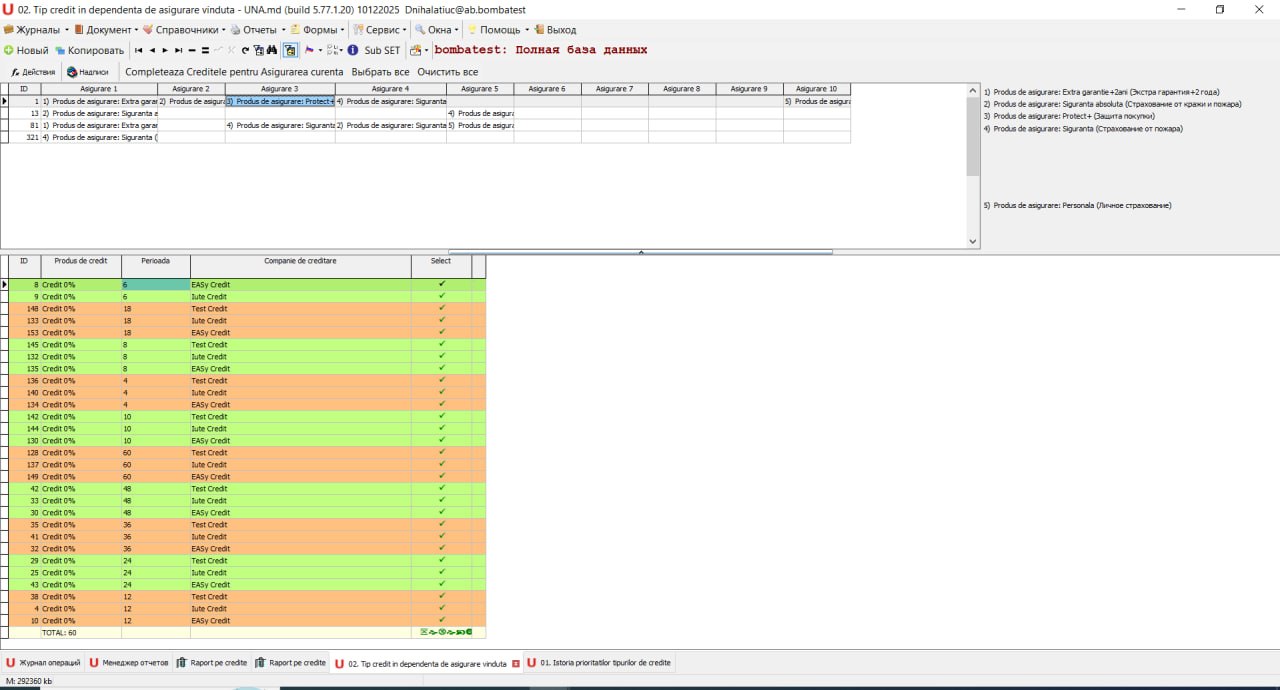1280x690 pixels.
Task: Select the Asigurare 3 Protect+ cell
Action: 280,101
